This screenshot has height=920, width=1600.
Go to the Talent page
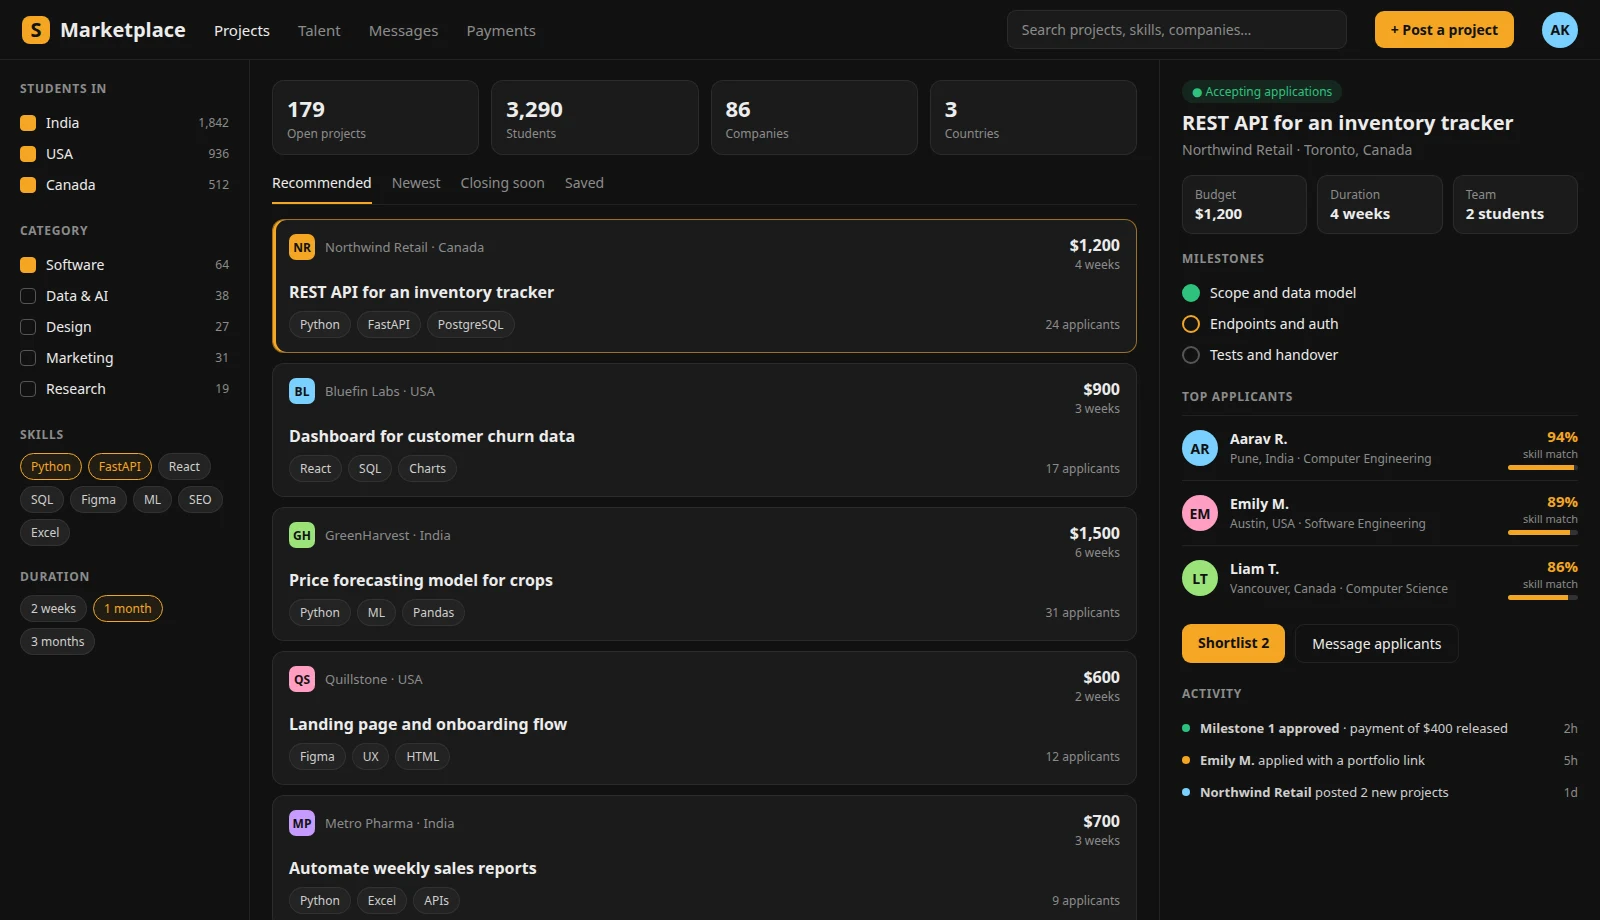319,31
